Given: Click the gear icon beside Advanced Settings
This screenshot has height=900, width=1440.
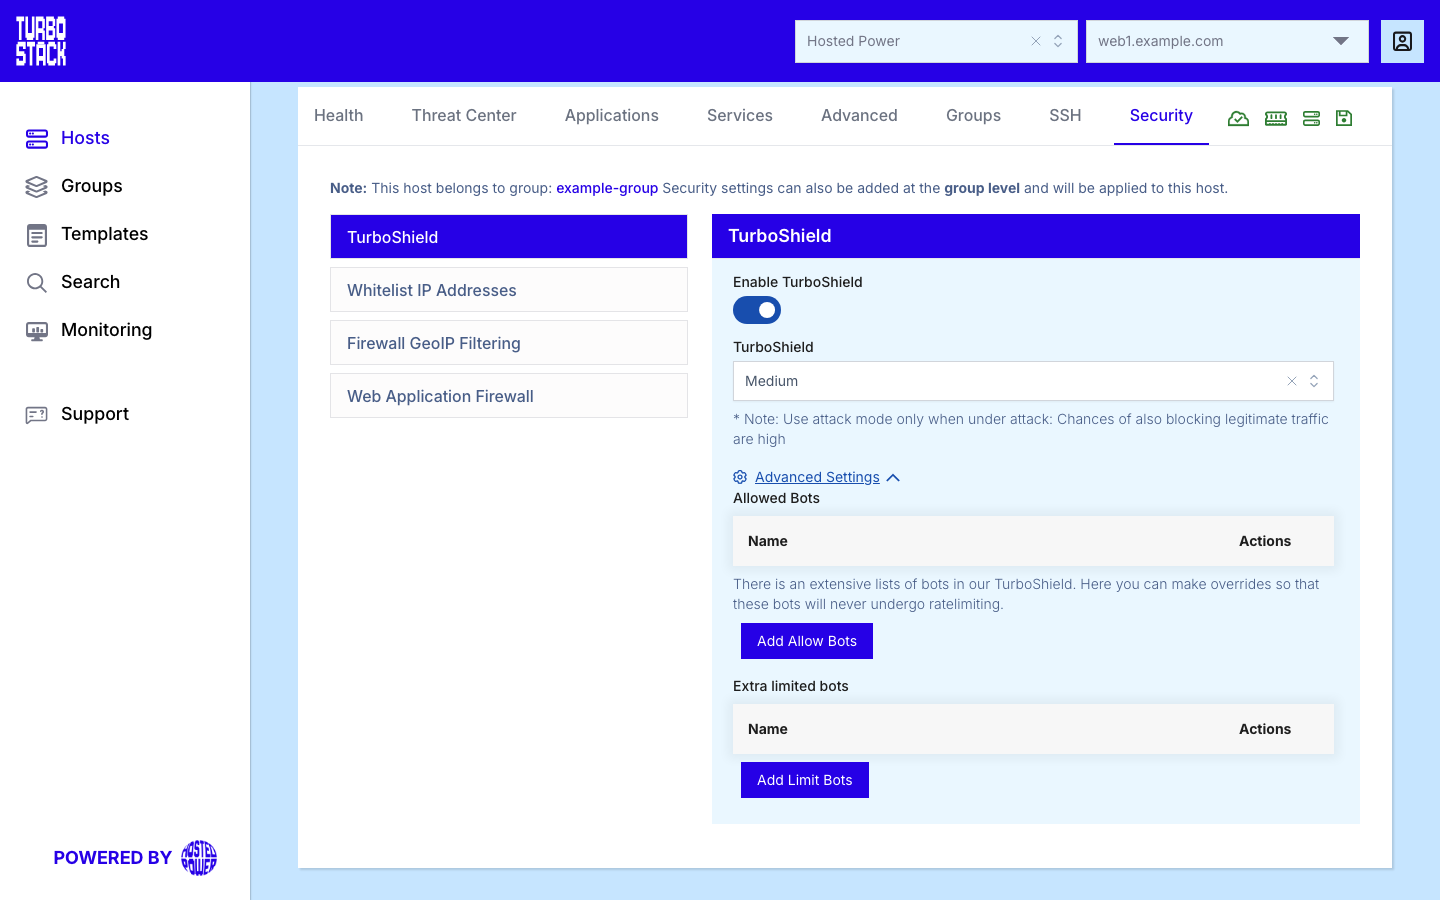Looking at the screenshot, I should [x=740, y=477].
